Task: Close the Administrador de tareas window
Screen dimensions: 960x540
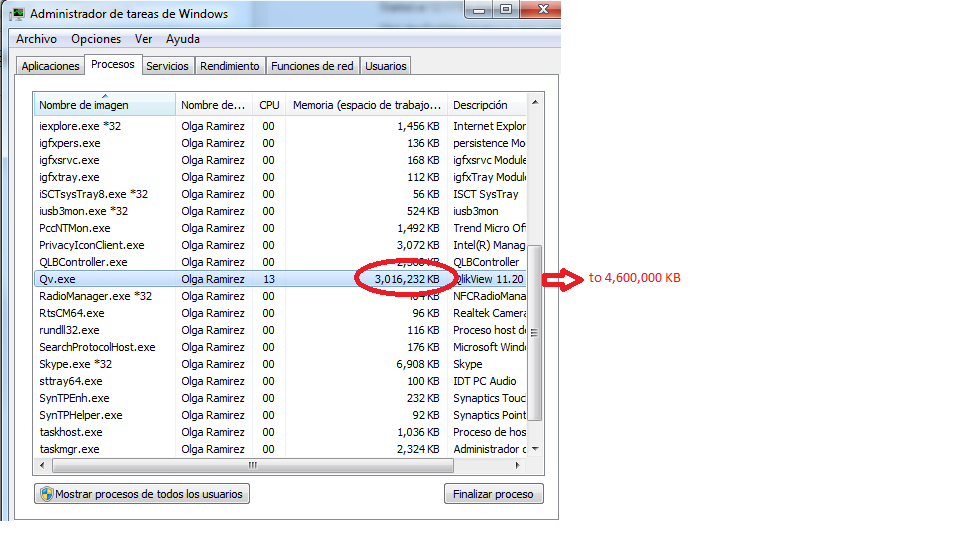Action: coord(542,9)
